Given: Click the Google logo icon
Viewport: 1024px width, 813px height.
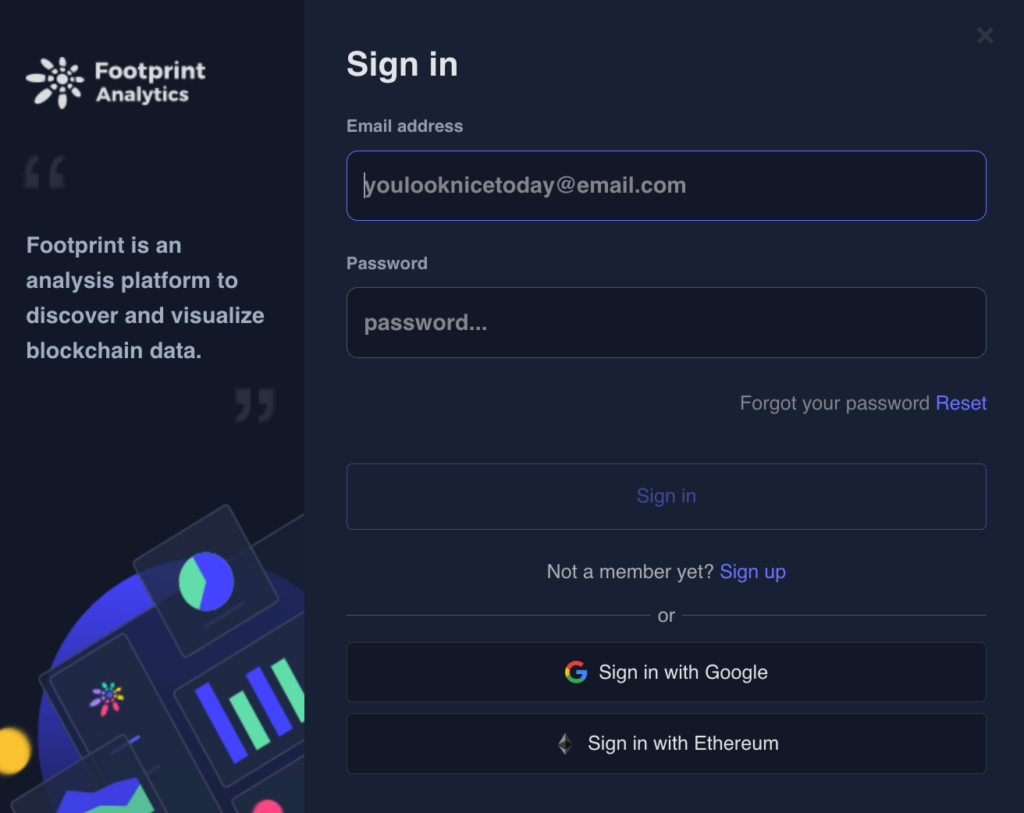Looking at the screenshot, I should click(576, 672).
